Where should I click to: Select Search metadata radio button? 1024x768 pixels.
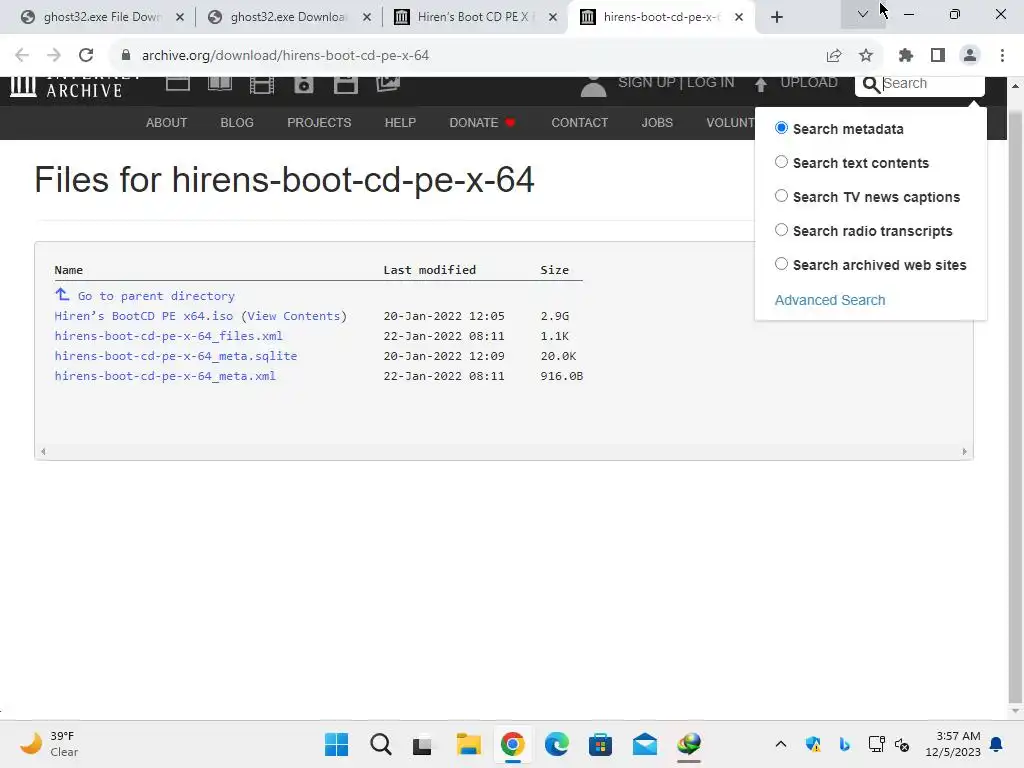[x=781, y=128]
